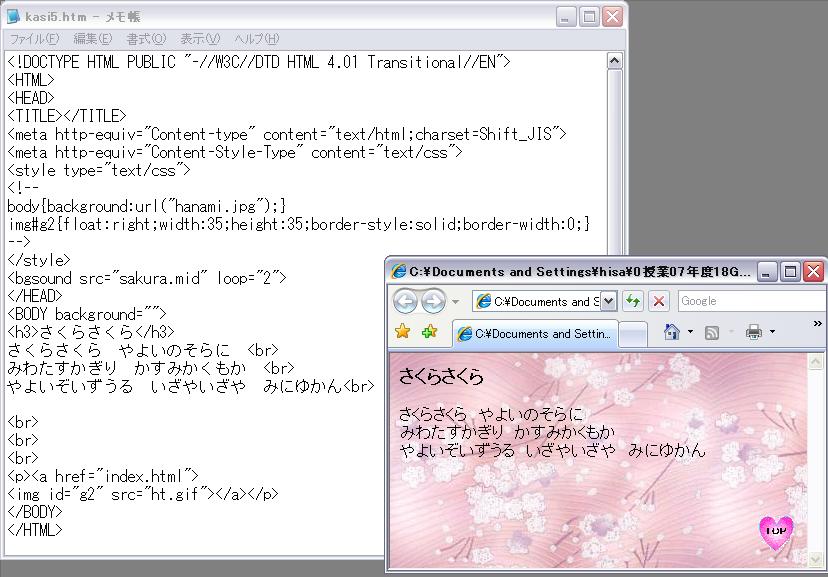Open the 表示(V) menu in Notepad

click(200, 39)
